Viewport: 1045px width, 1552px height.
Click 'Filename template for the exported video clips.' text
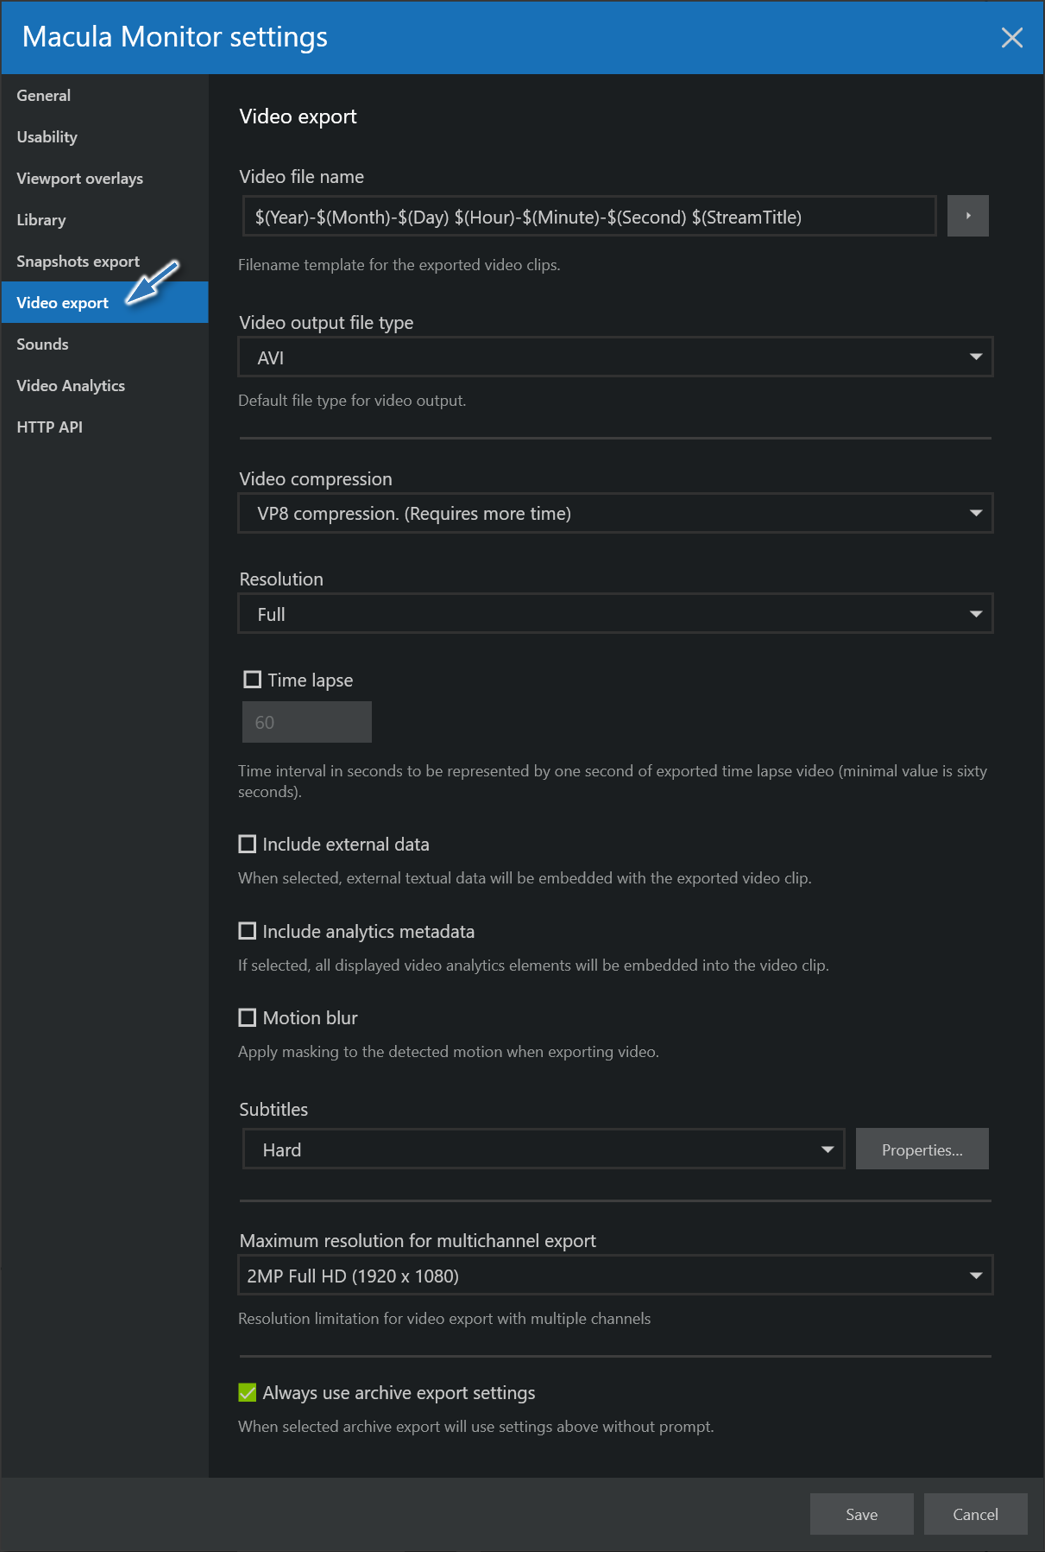pos(399,265)
